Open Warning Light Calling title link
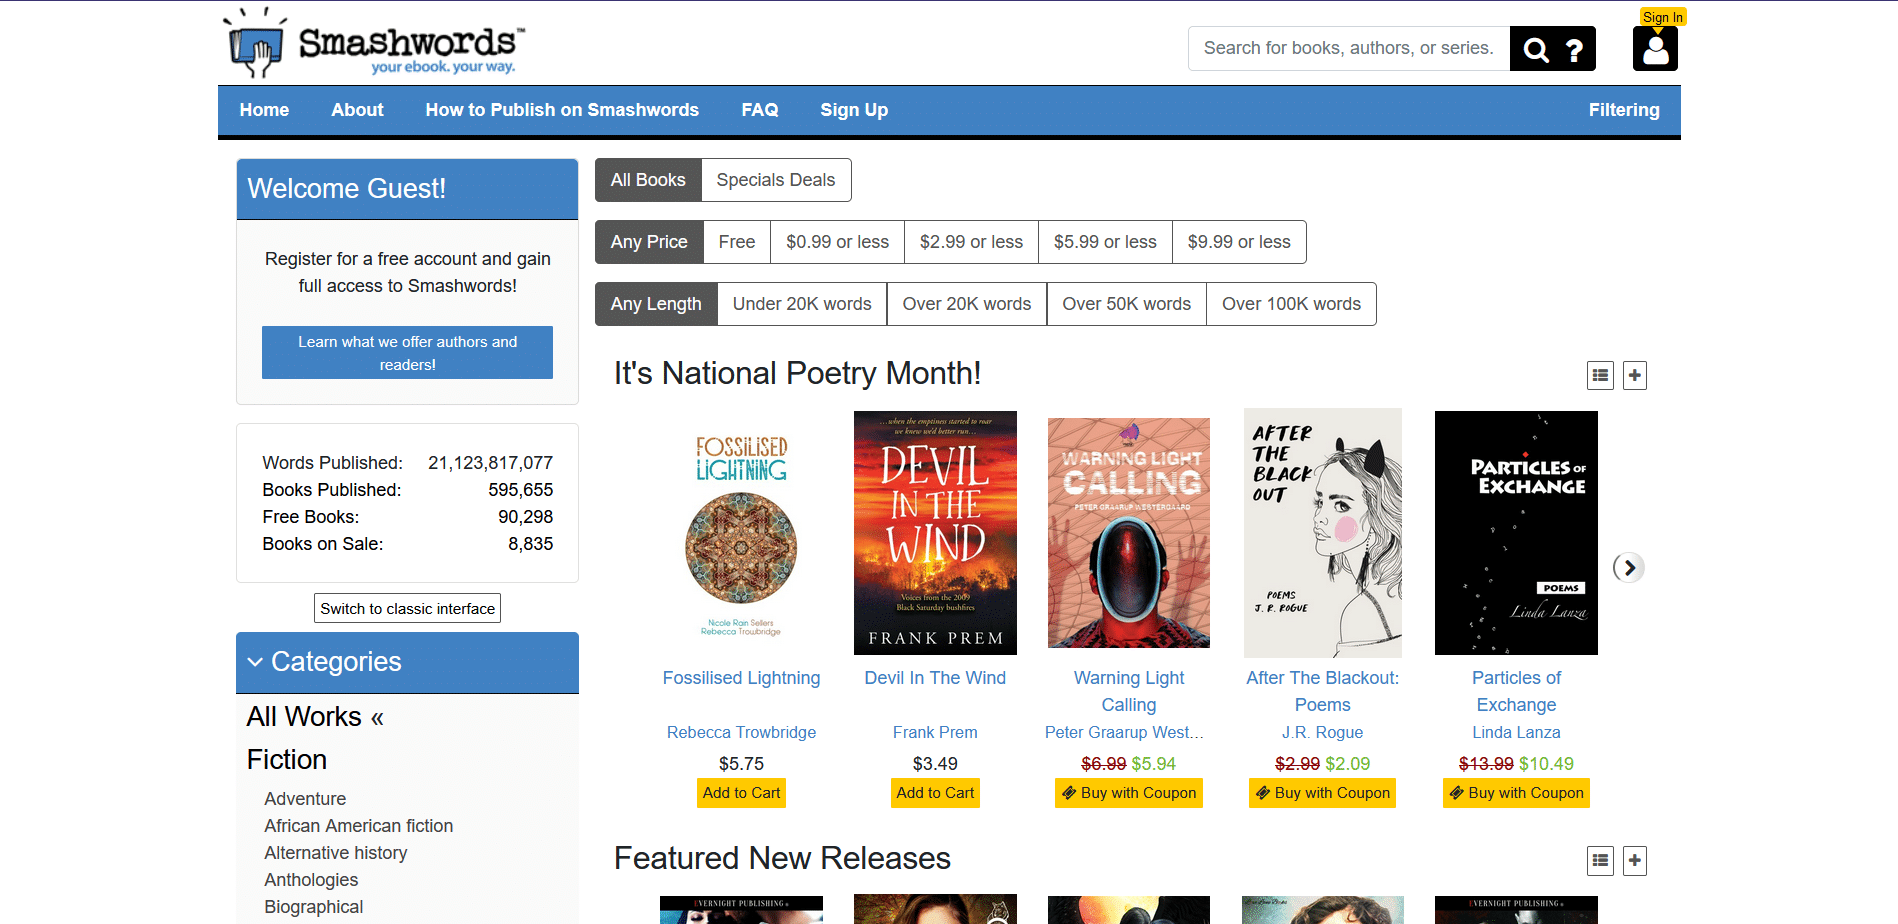Image resolution: width=1898 pixels, height=924 pixels. pos(1129,691)
